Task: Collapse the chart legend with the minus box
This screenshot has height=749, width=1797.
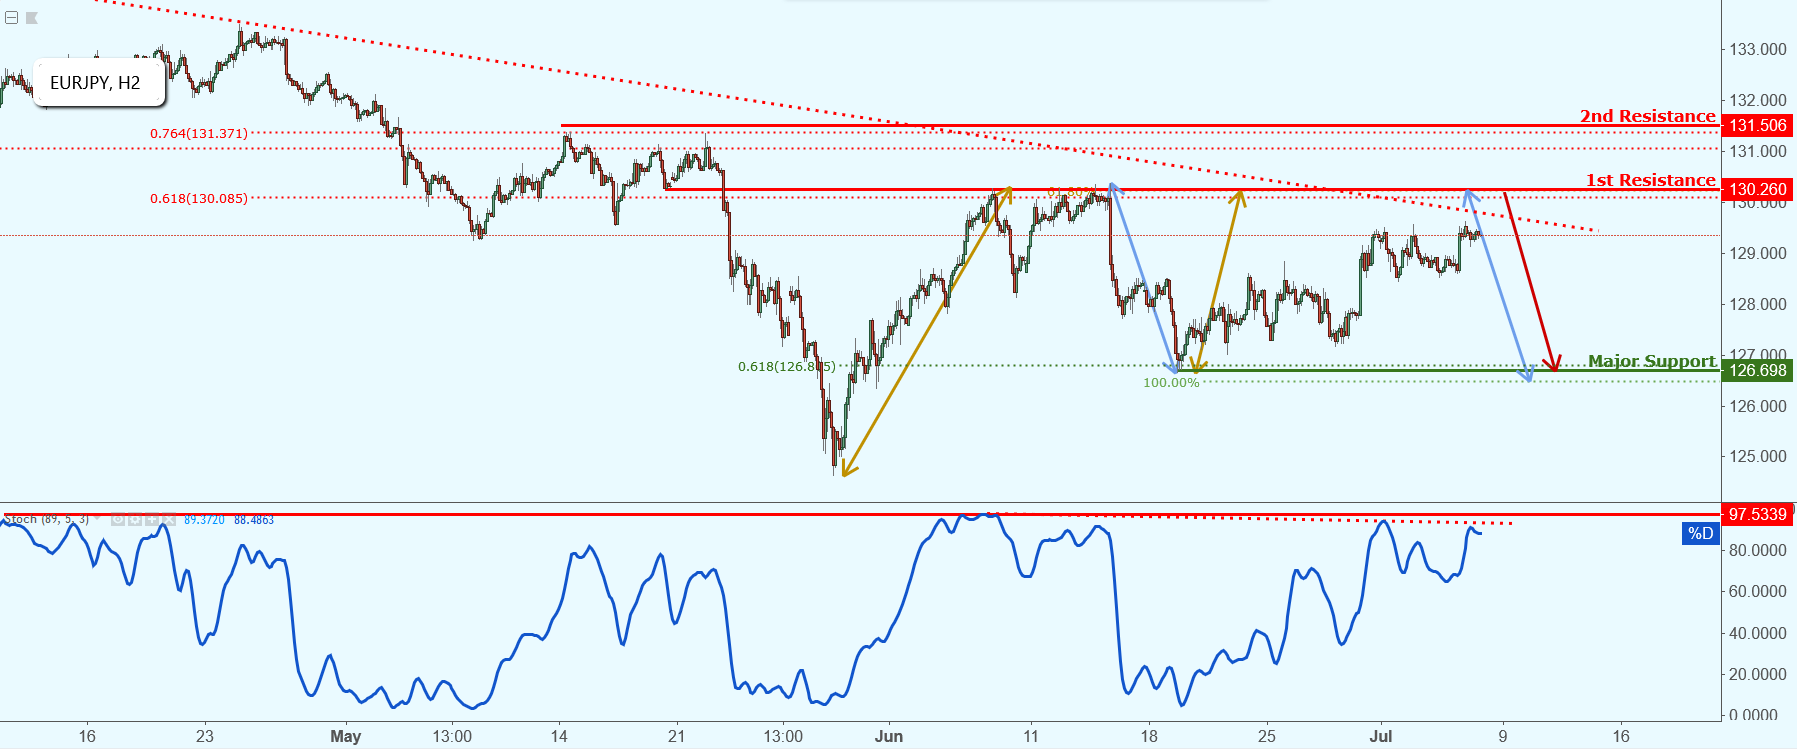Action: pos(11,18)
